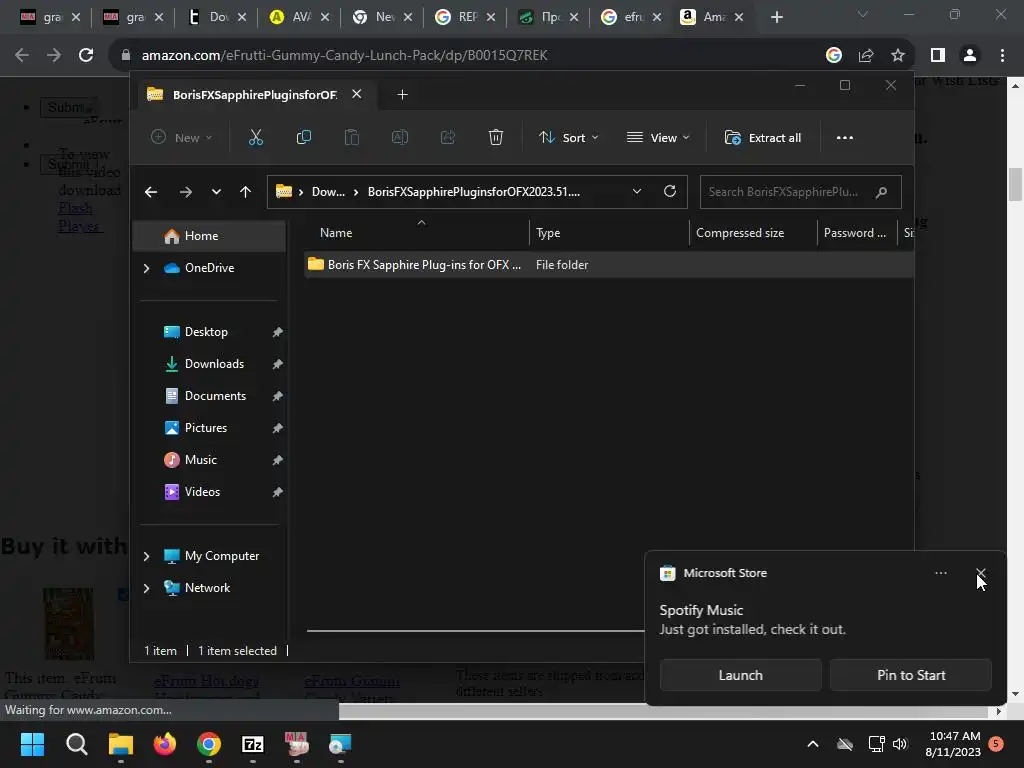Image resolution: width=1024 pixels, height=768 pixels.
Task: Click the Google icon in address bar
Action: point(833,56)
